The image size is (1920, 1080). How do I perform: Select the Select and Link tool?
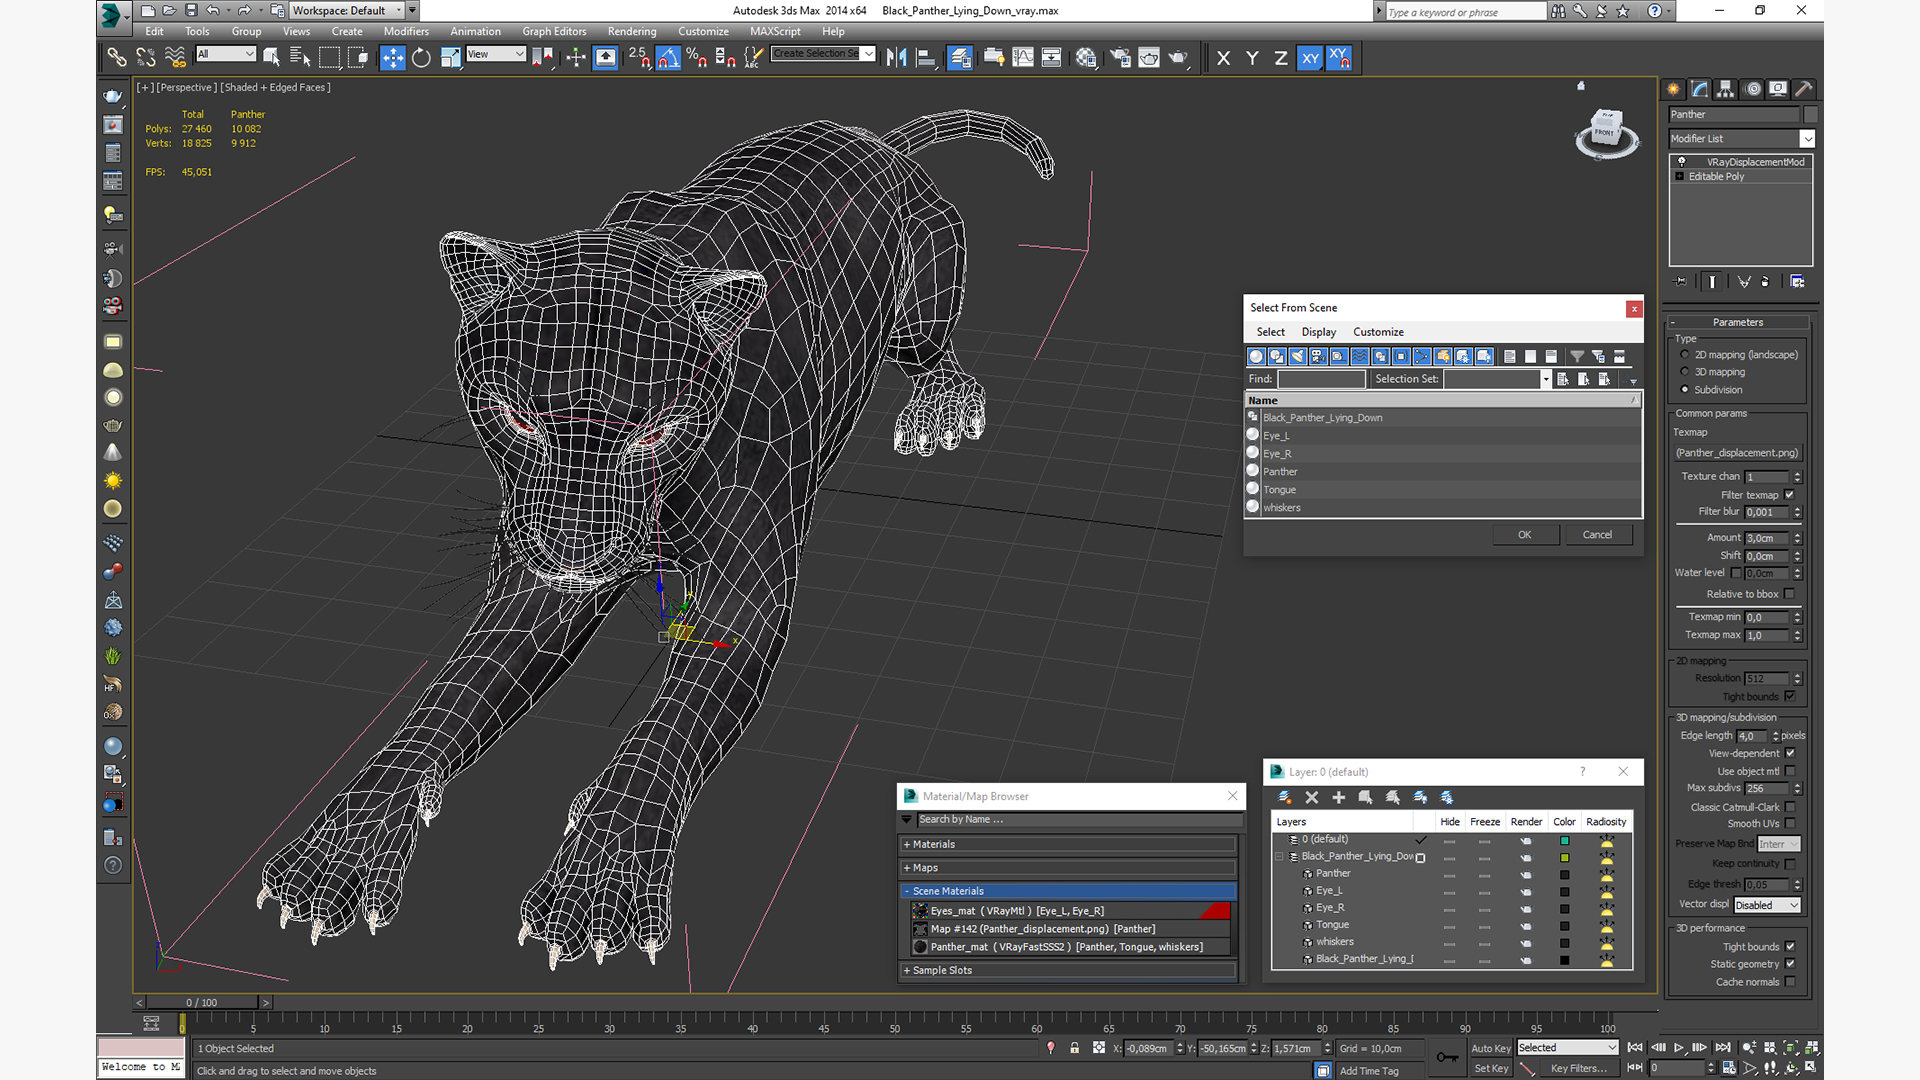click(117, 57)
